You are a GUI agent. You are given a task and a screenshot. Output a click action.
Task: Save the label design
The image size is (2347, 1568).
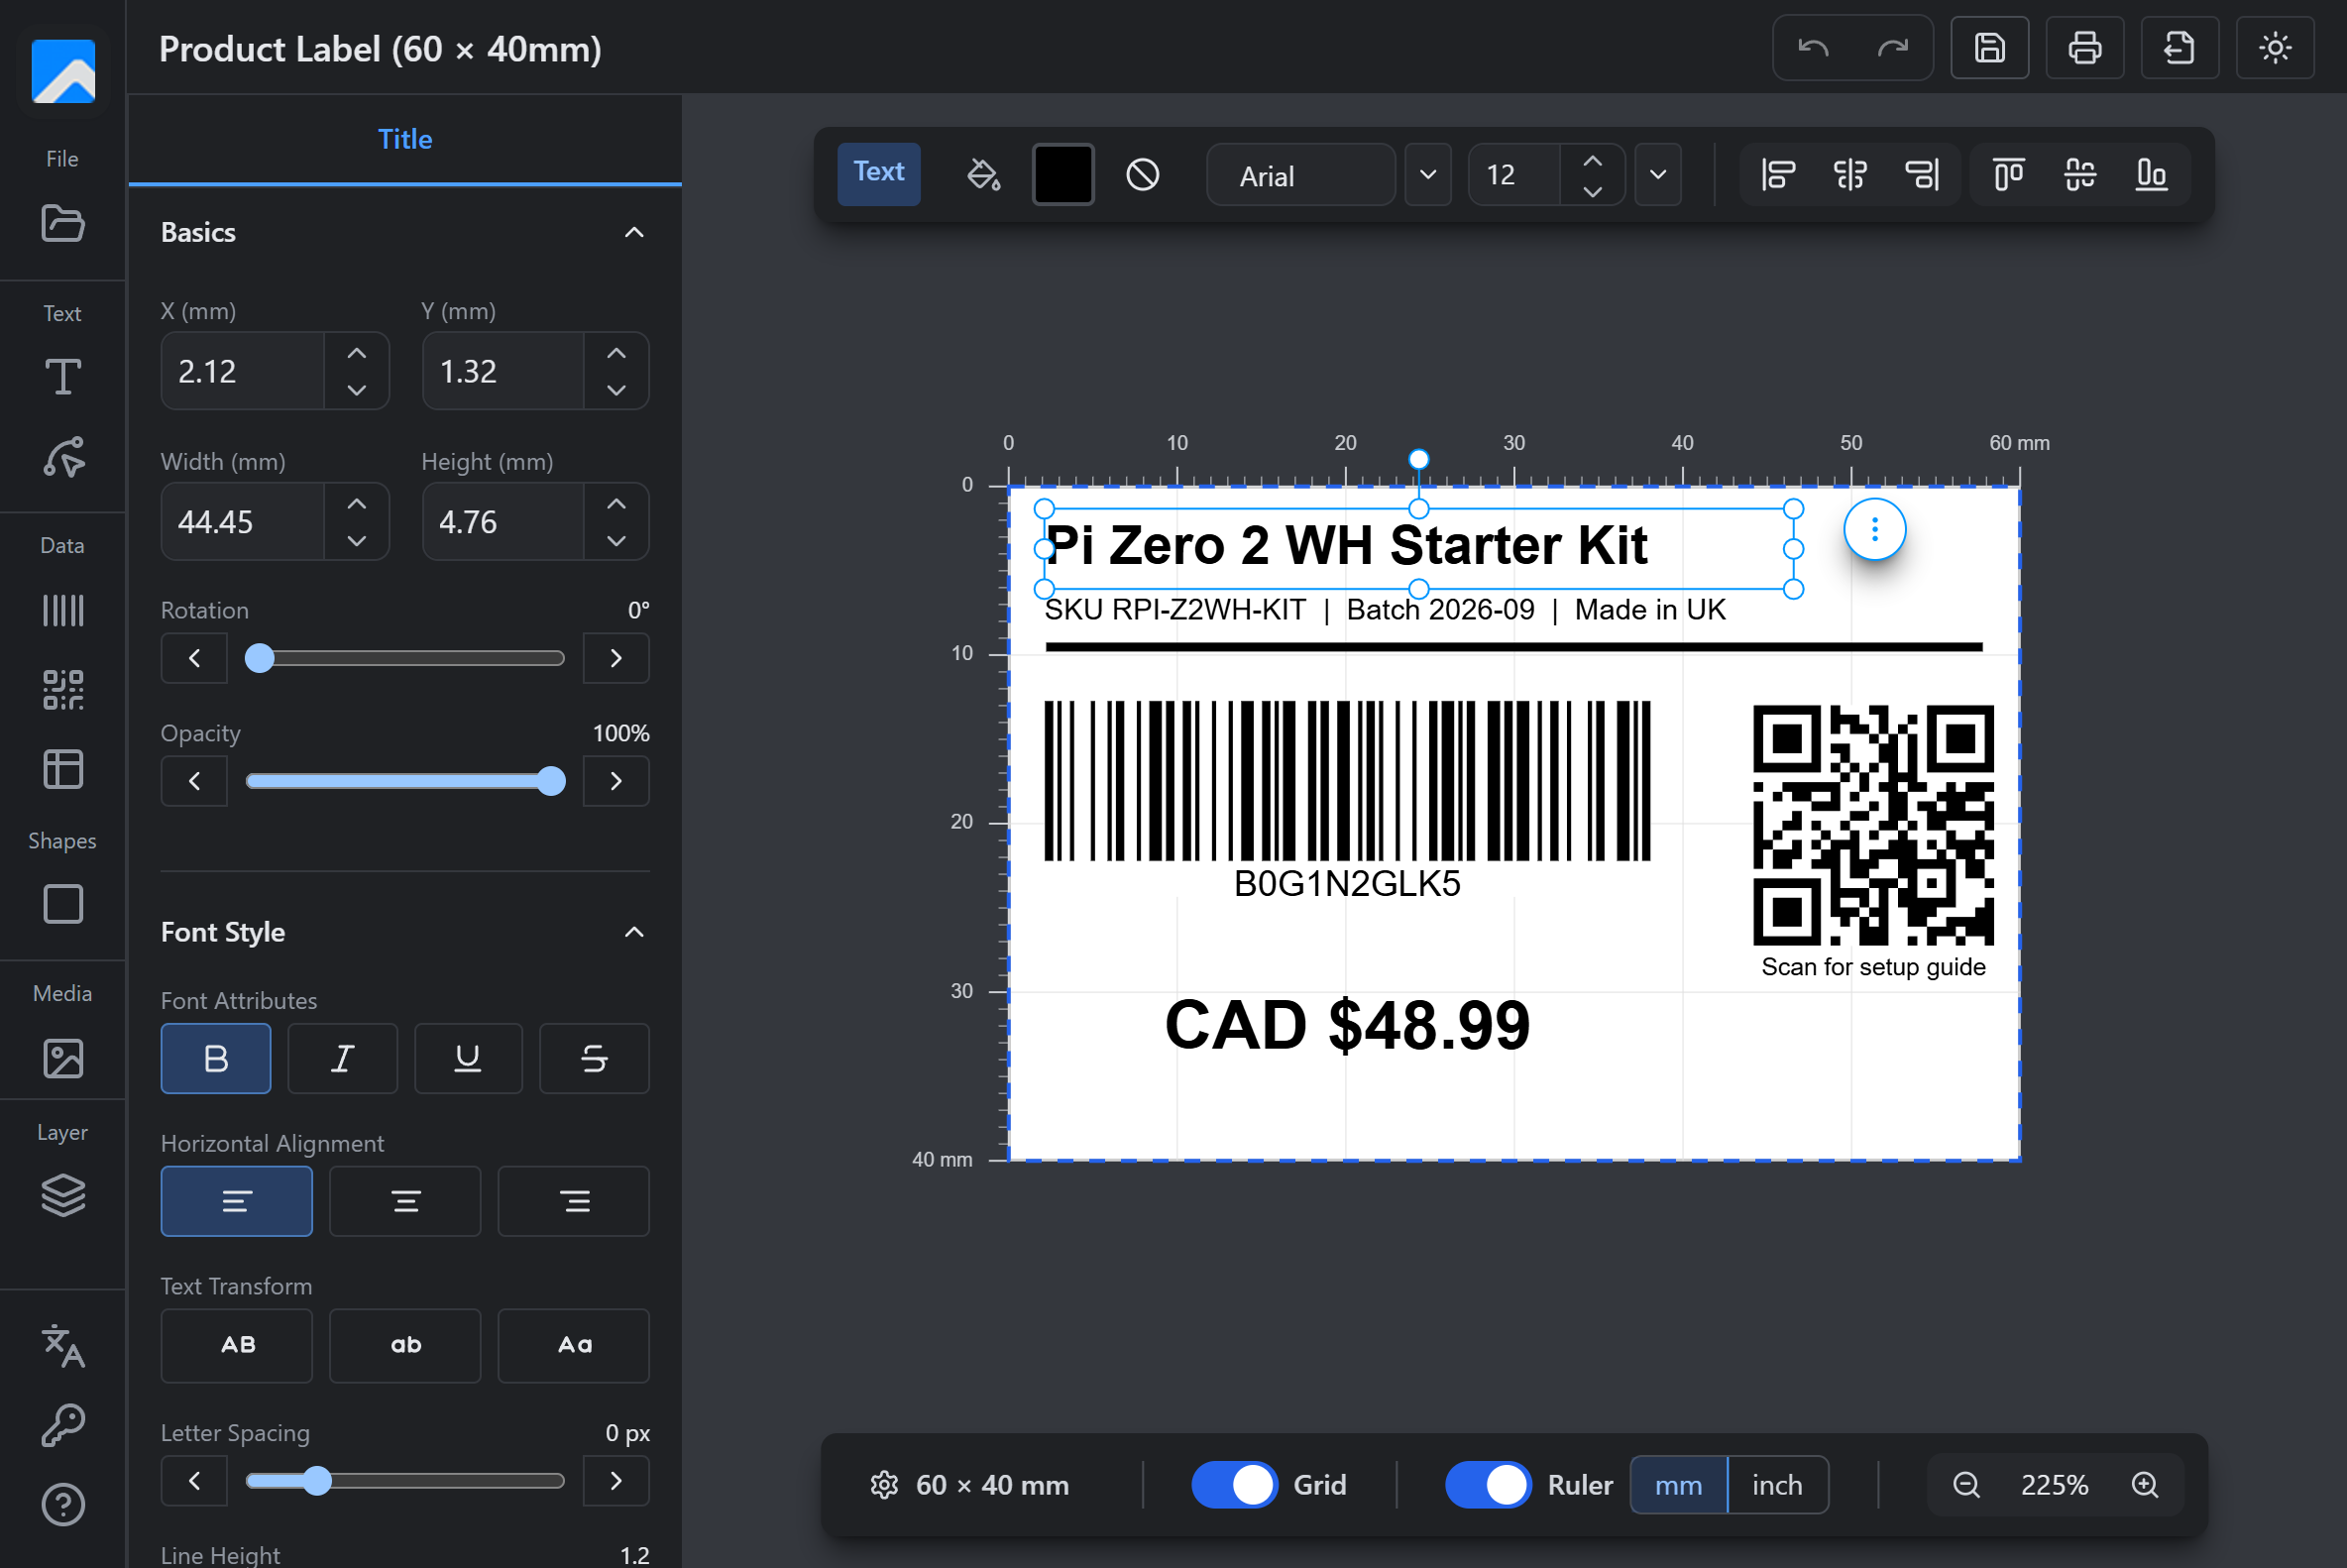(1989, 48)
